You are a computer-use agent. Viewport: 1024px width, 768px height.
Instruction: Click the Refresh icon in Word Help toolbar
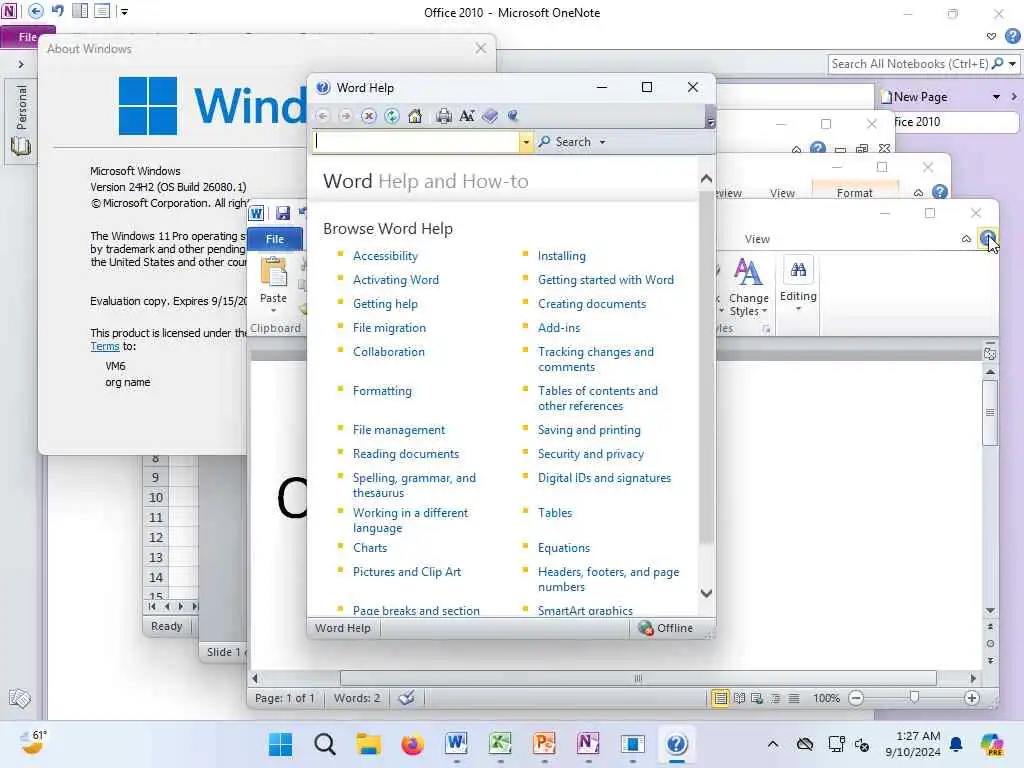pyautogui.click(x=392, y=116)
